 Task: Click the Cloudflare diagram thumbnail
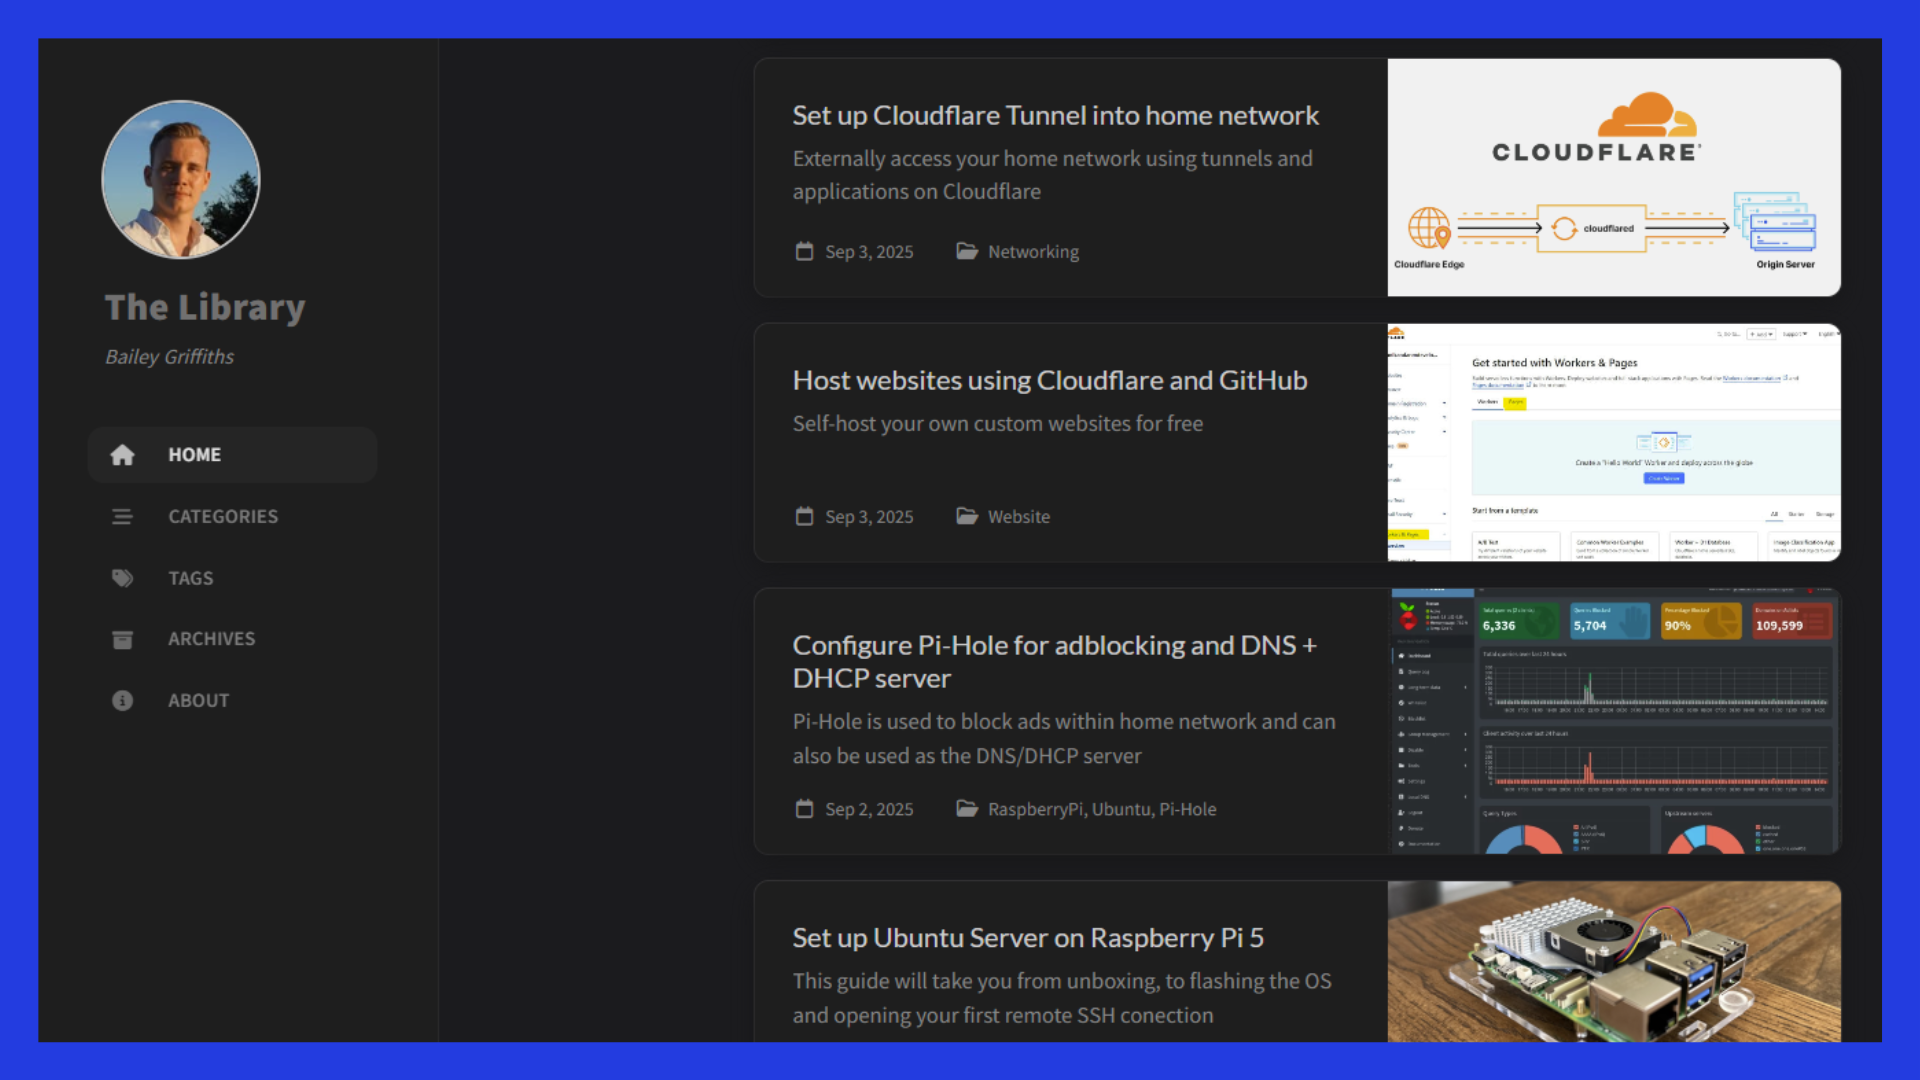[x=1613, y=178]
